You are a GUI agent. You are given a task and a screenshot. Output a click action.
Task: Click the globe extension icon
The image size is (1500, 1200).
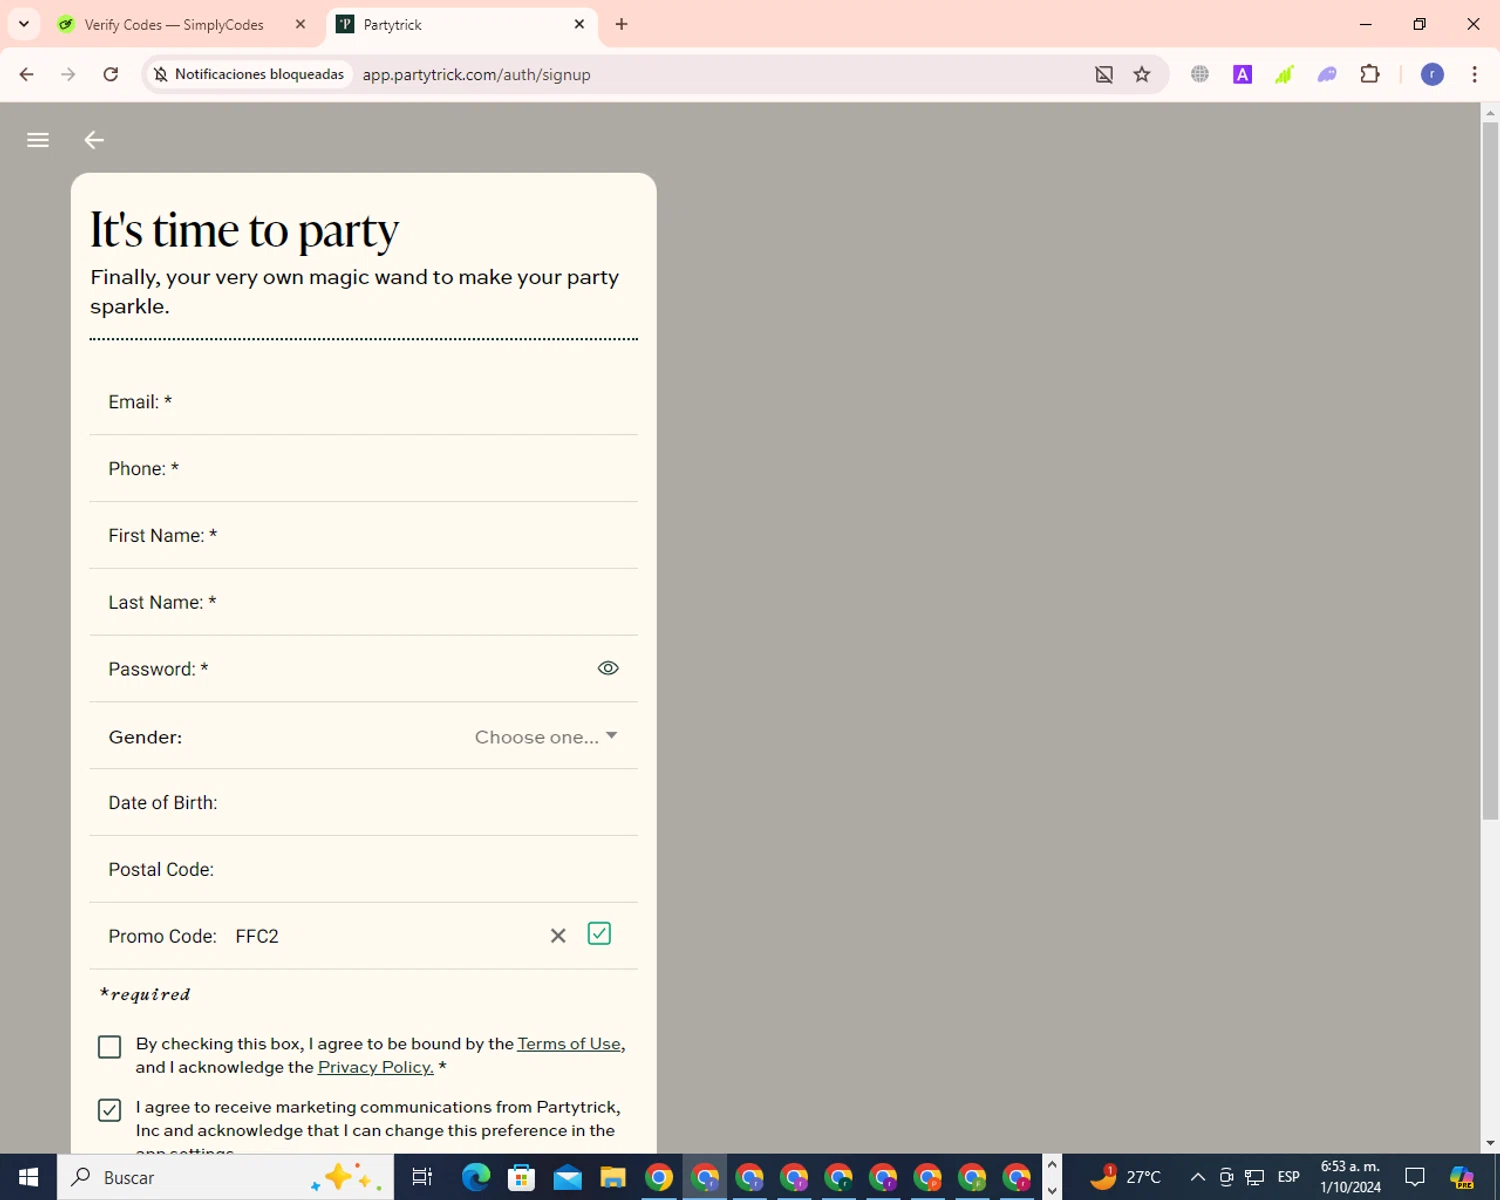click(1200, 74)
